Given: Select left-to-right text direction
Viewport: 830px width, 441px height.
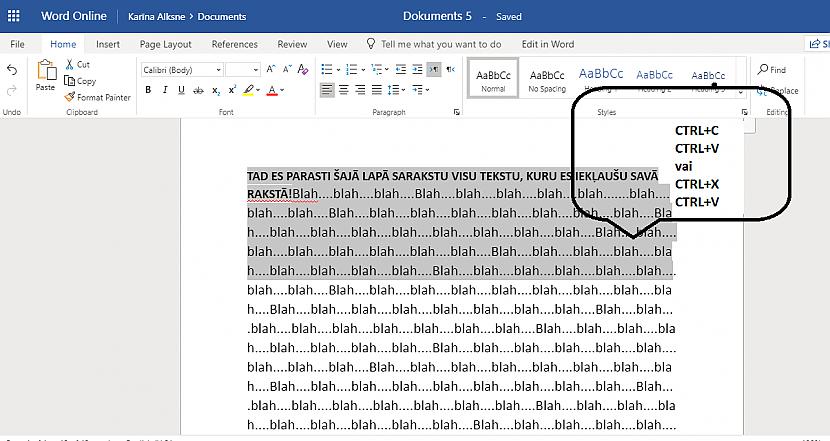Looking at the screenshot, I should pyautogui.click(x=434, y=69).
